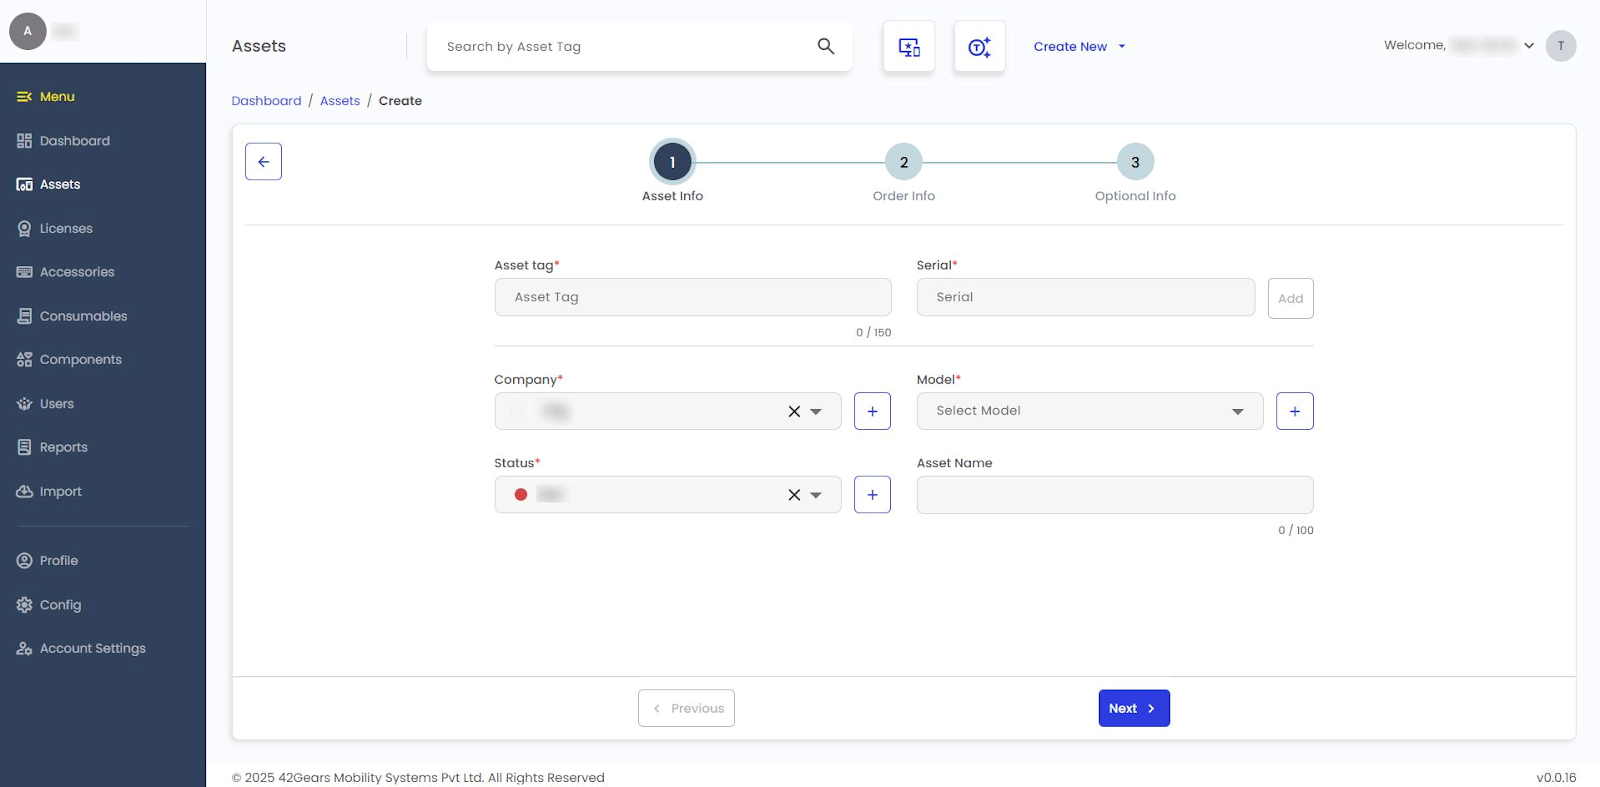Focus the Serial input field
This screenshot has width=1600, height=787.
1085,297
